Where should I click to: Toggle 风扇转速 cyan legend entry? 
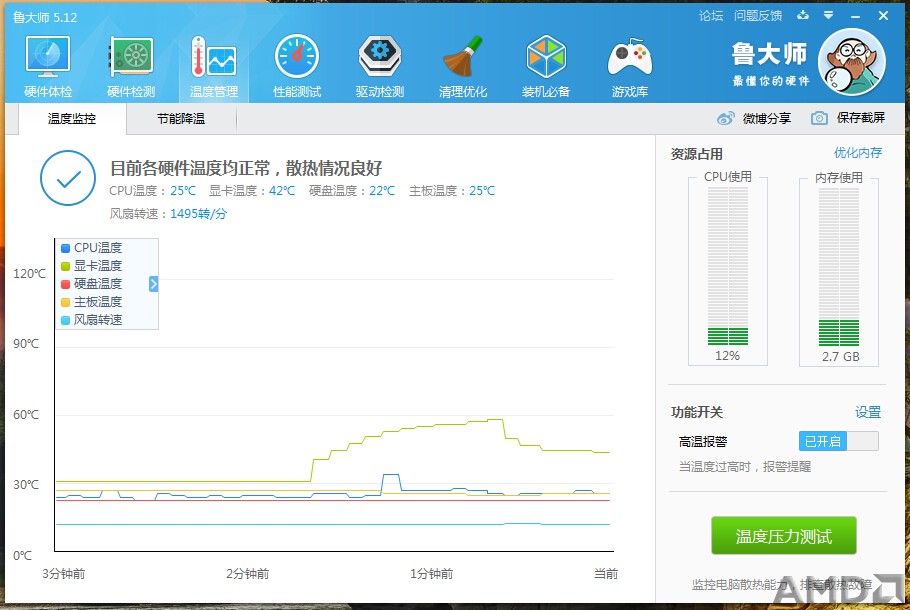(92, 320)
